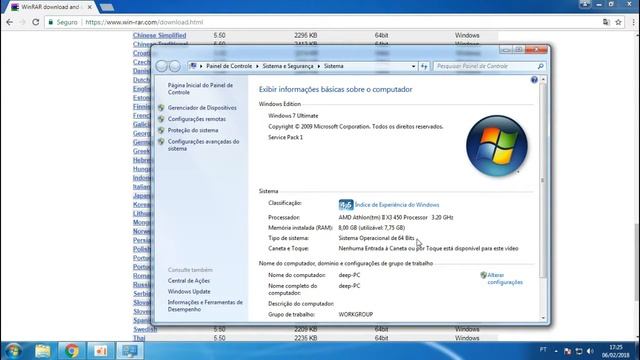640x360 pixels.
Task: Open Thai download link
Action: (139, 338)
